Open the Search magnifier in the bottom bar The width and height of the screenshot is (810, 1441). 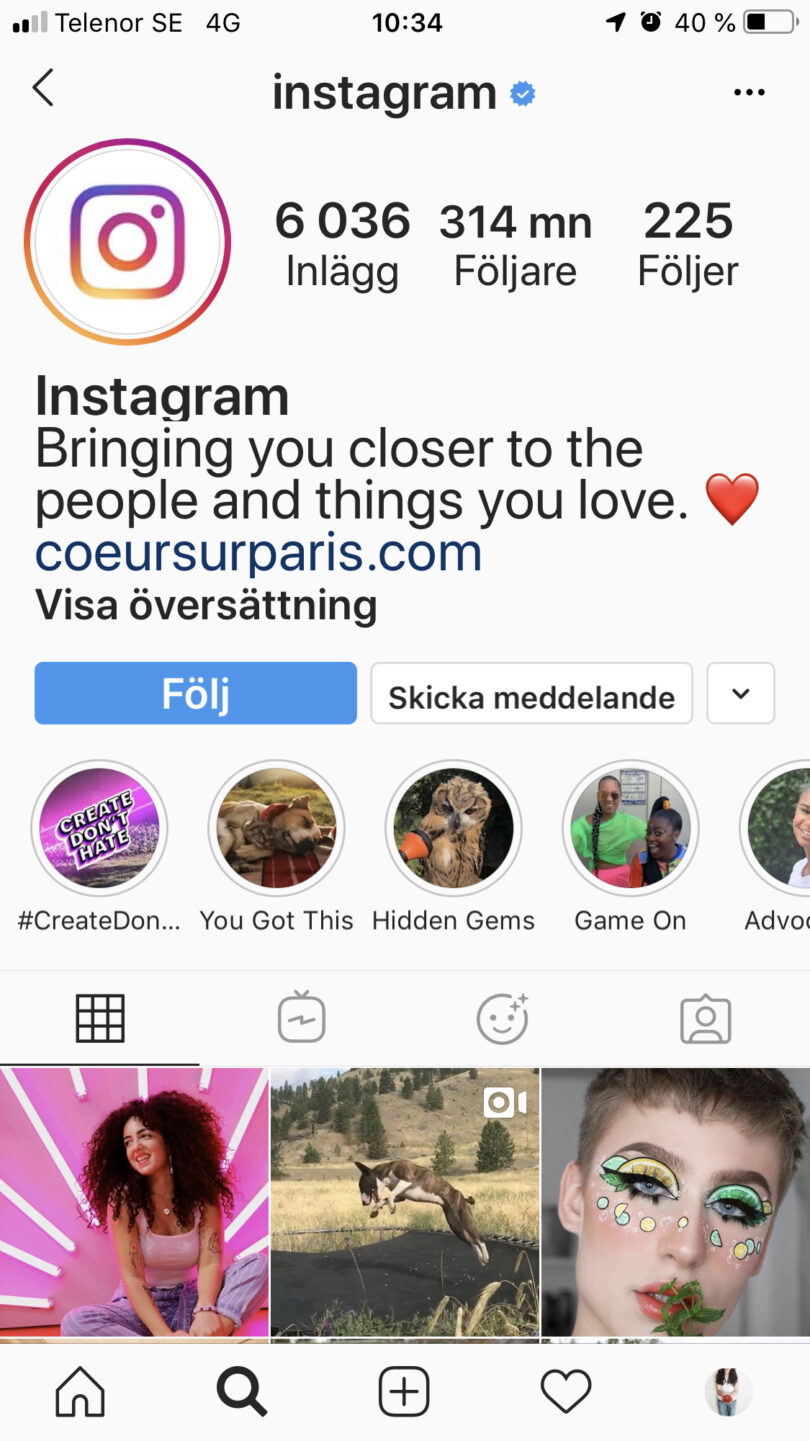pos(242,1391)
